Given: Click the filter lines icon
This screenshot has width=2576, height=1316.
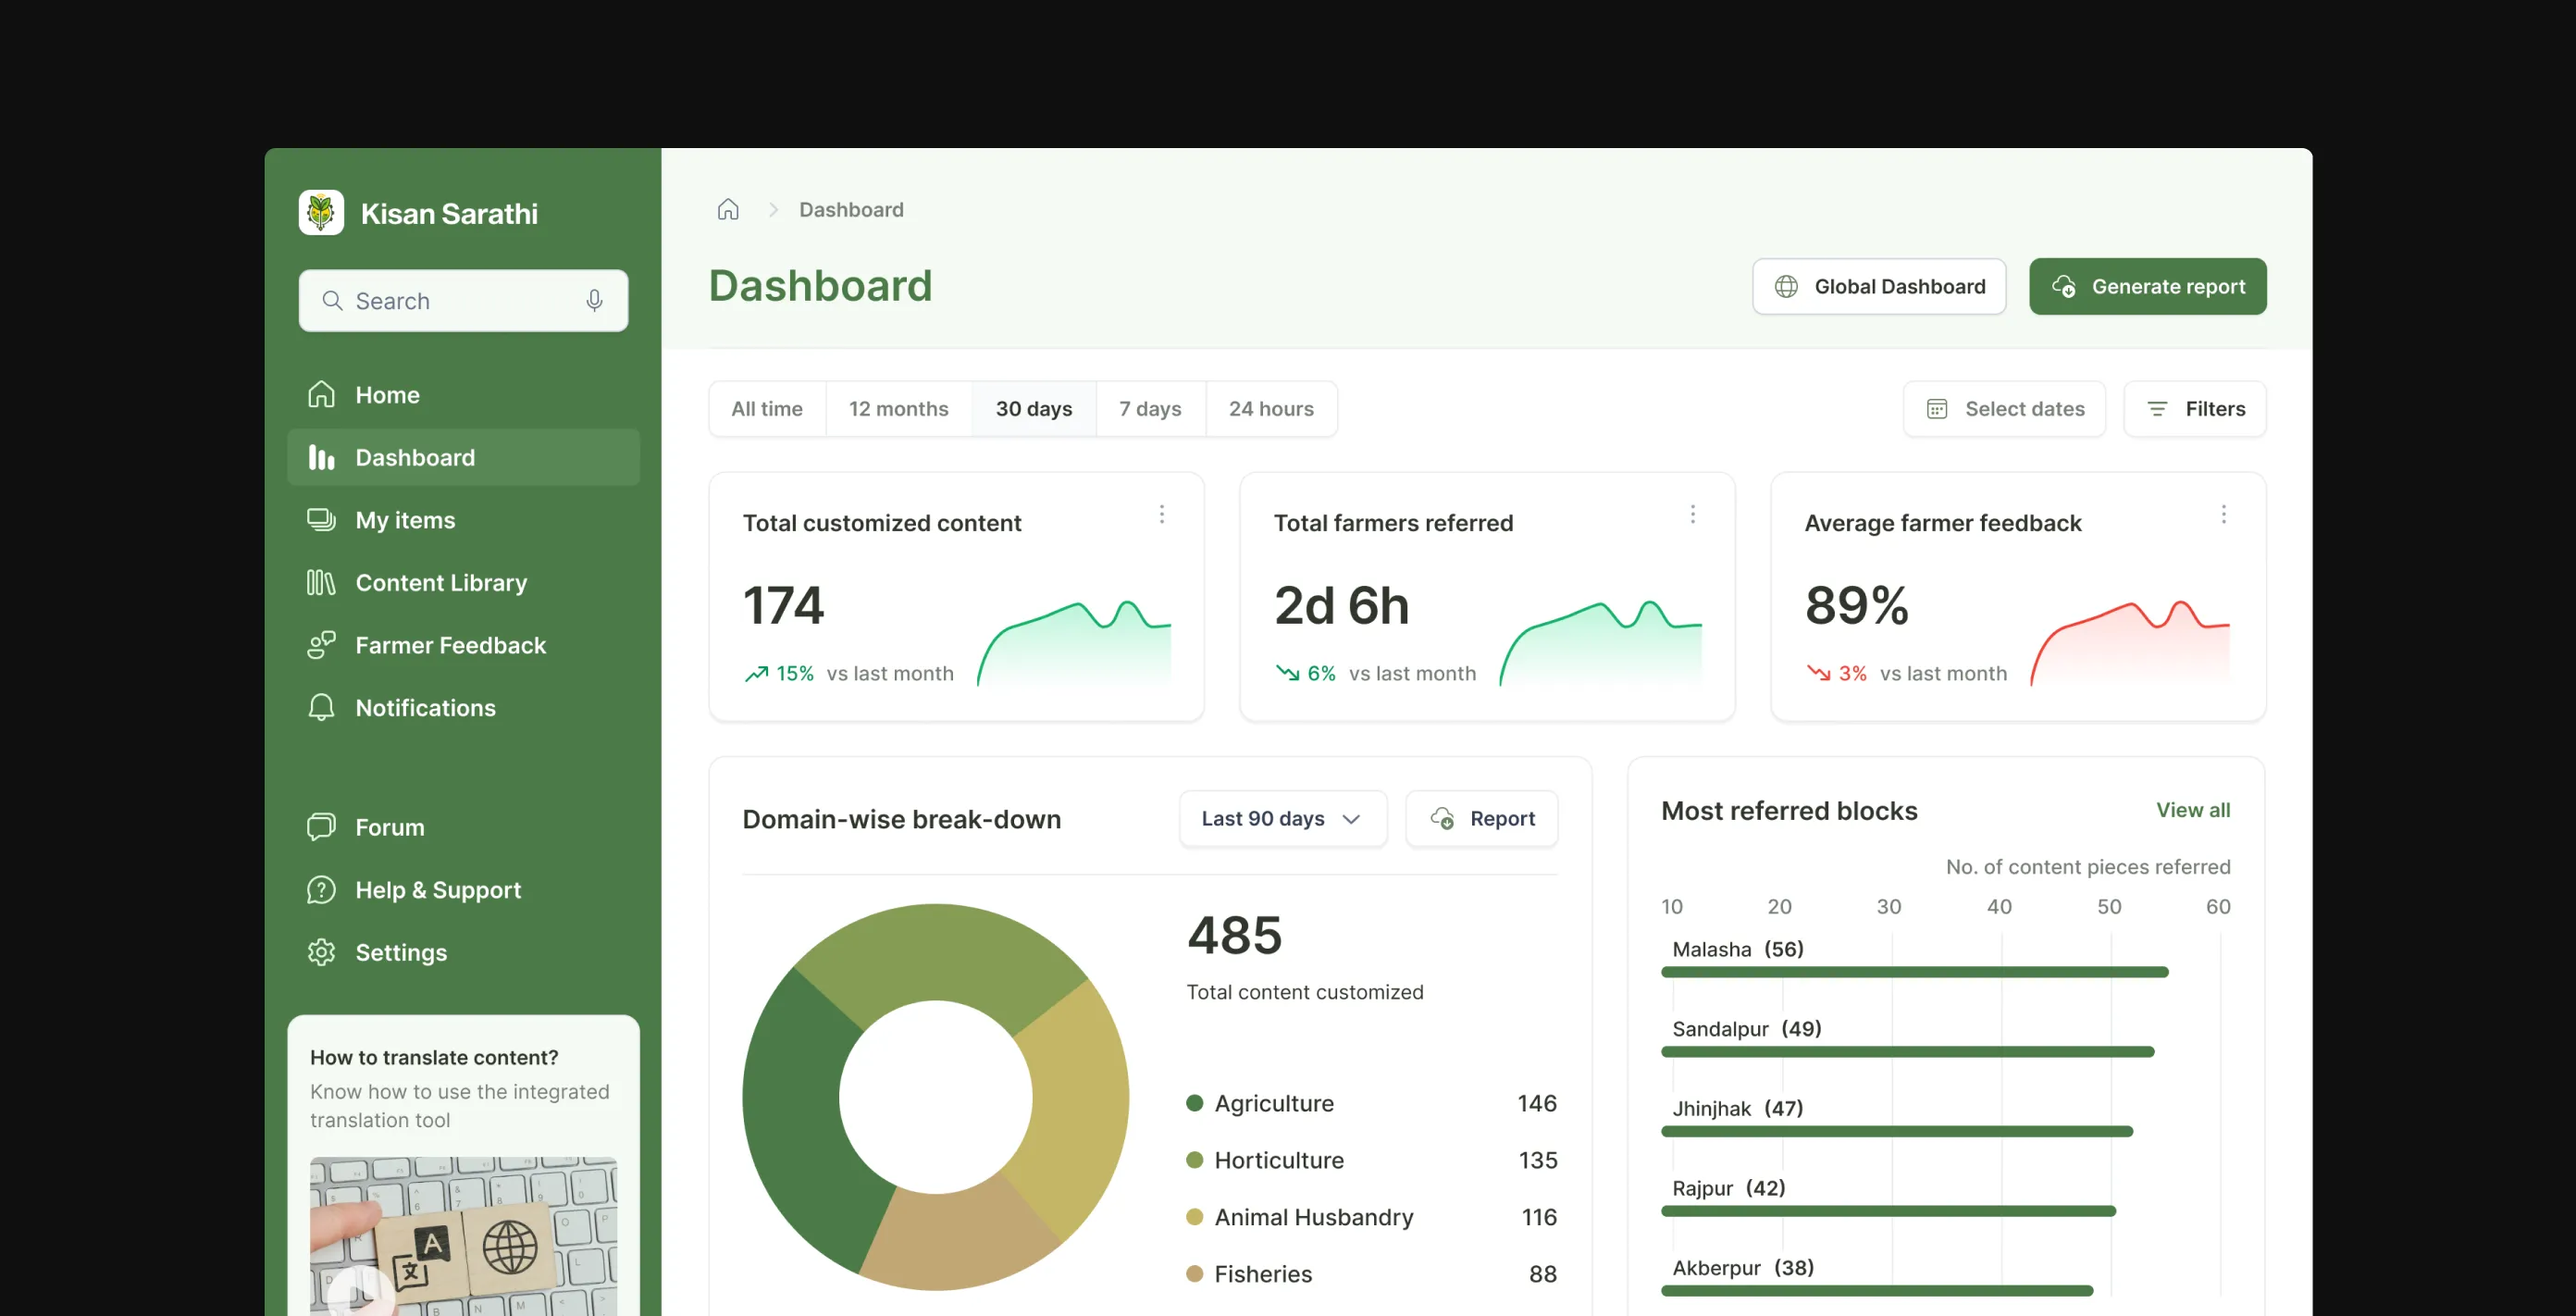Looking at the screenshot, I should (x=2157, y=409).
